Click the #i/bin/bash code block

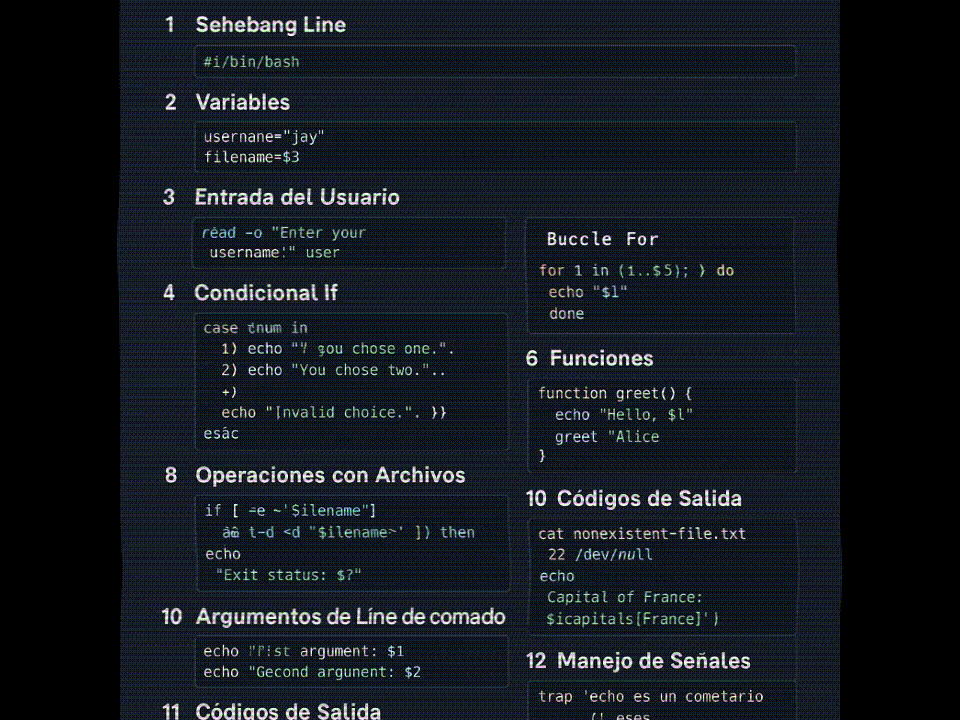click(x=495, y=62)
